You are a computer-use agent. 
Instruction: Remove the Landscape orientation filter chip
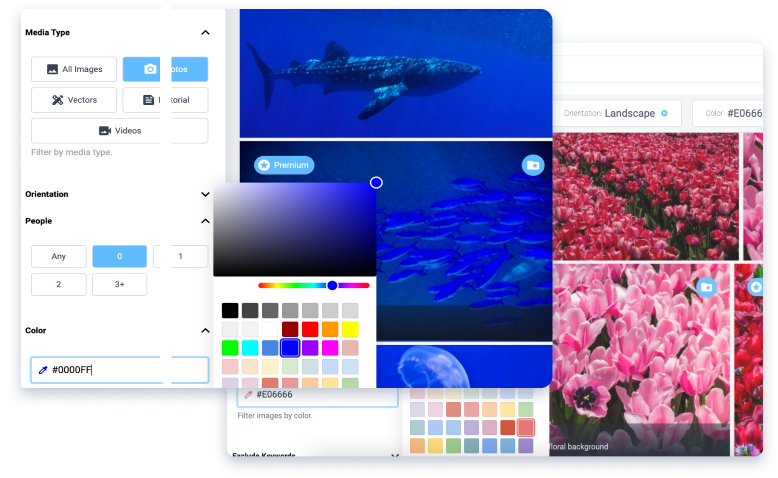tap(664, 113)
